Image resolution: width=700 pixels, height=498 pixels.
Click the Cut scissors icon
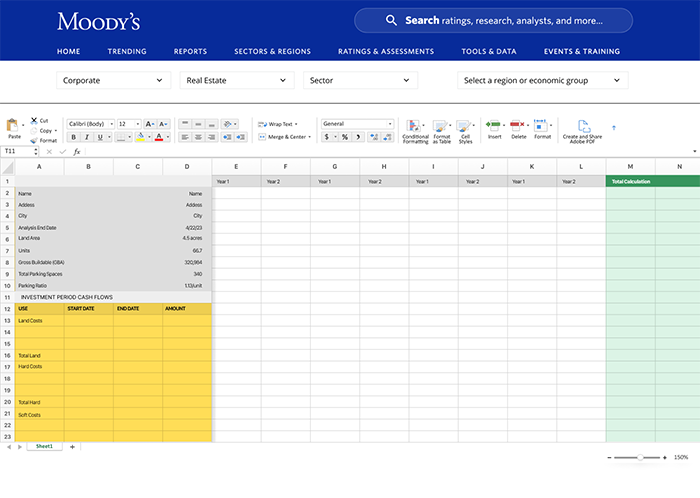point(33,120)
